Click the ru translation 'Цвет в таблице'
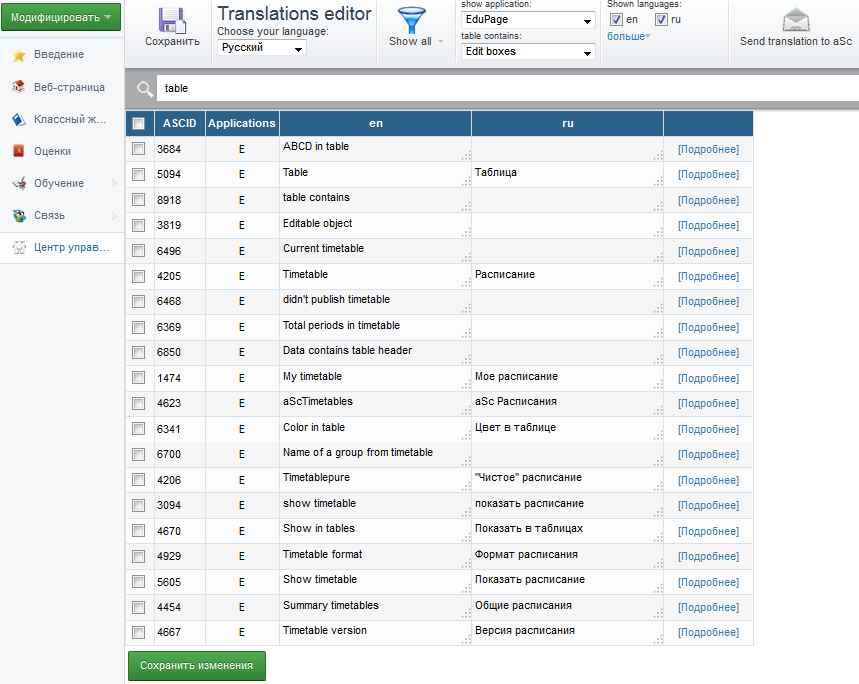Screen dimensions: 859x684 coord(515,427)
